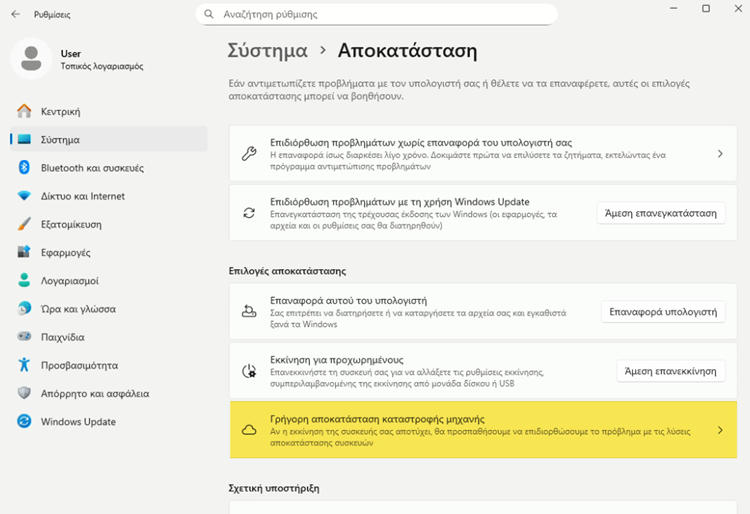The image size is (750, 514).
Task: Click the User profile avatar
Action: tap(31, 59)
